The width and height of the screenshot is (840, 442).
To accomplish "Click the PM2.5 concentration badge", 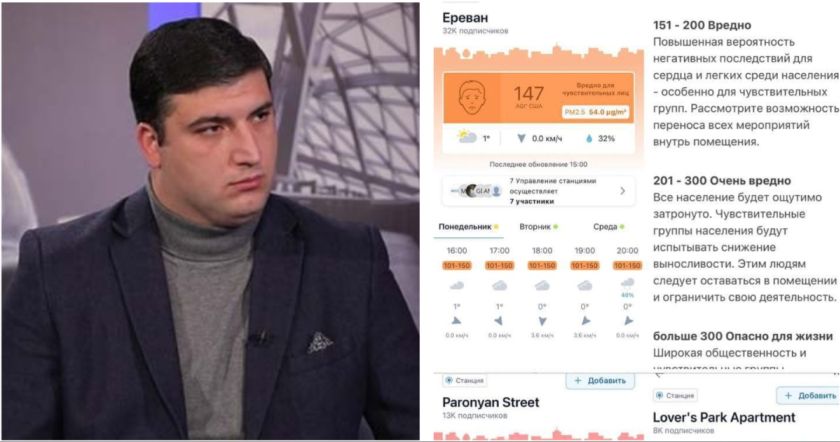I will [x=596, y=112].
